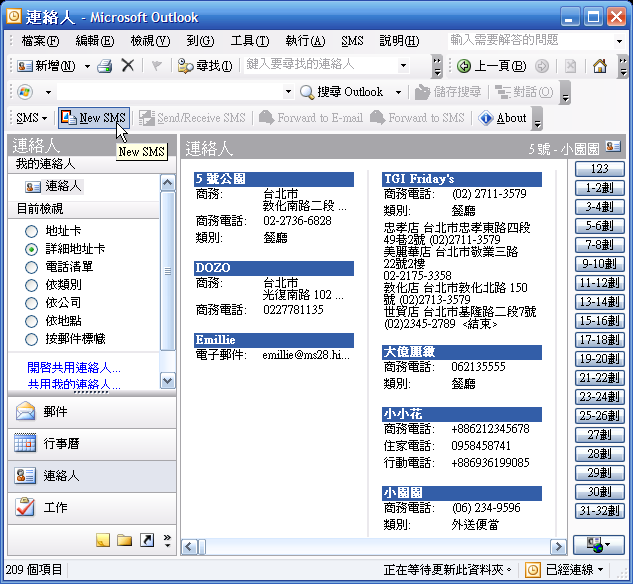Screen dimensions: 633x584
Task: Open 行事曆 calendar navigation button
Action: point(92,444)
